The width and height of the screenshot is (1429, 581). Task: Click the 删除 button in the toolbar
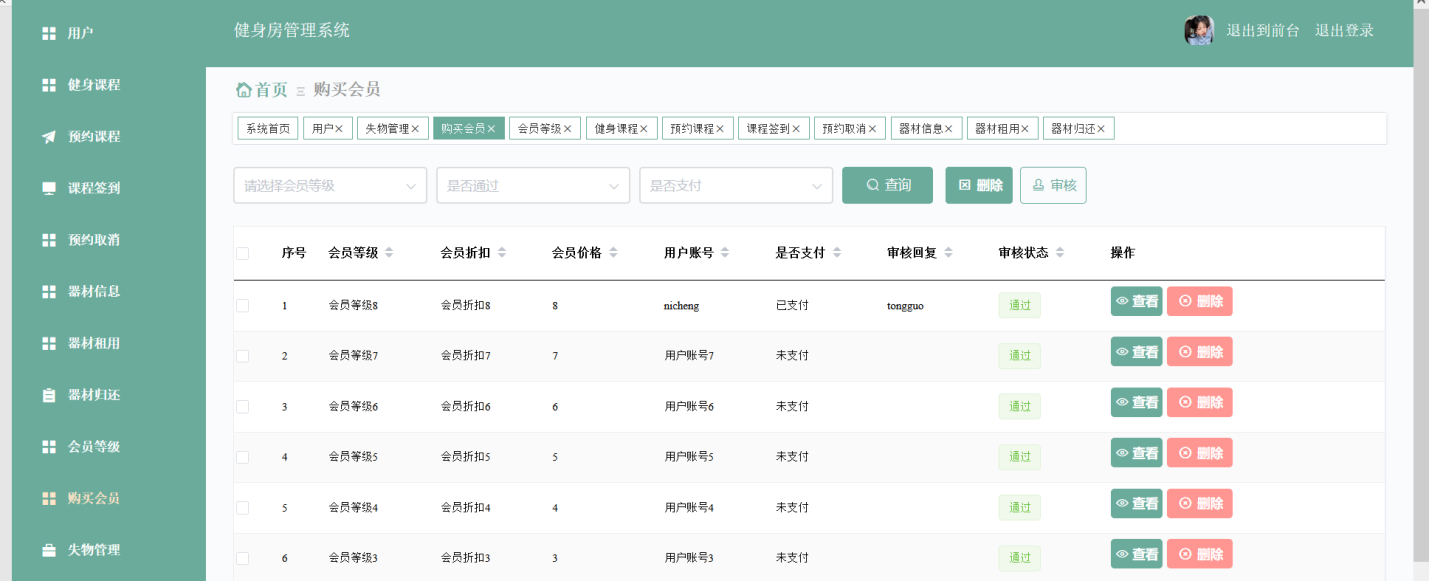click(x=979, y=185)
